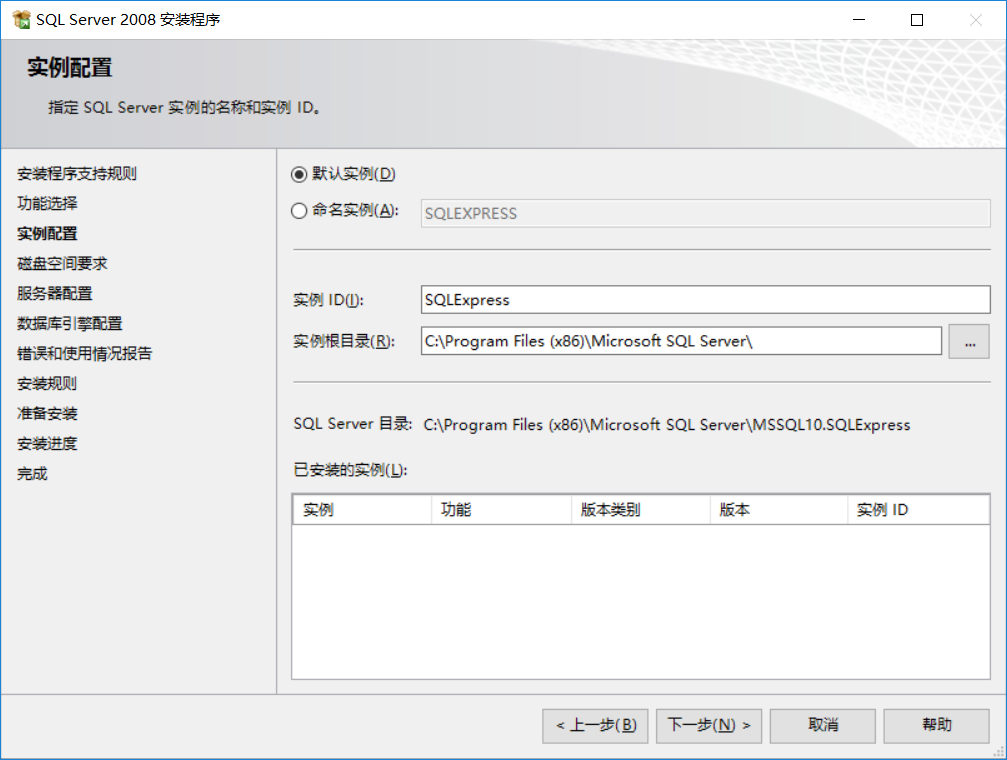This screenshot has width=1007, height=760.
Task: Cancel setup with the 取消 button
Action: [823, 726]
